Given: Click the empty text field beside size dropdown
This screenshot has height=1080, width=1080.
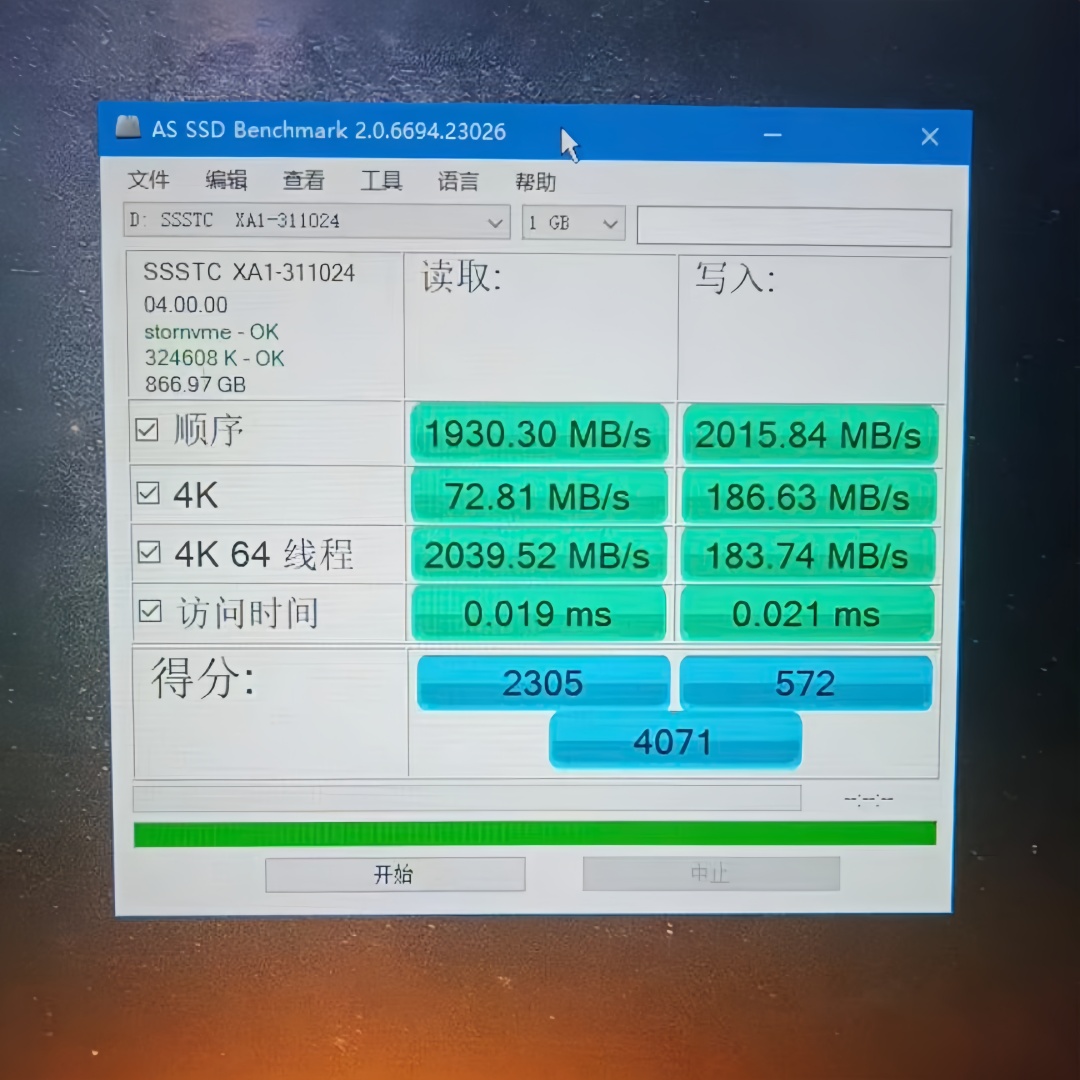Looking at the screenshot, I should [794, 226].
